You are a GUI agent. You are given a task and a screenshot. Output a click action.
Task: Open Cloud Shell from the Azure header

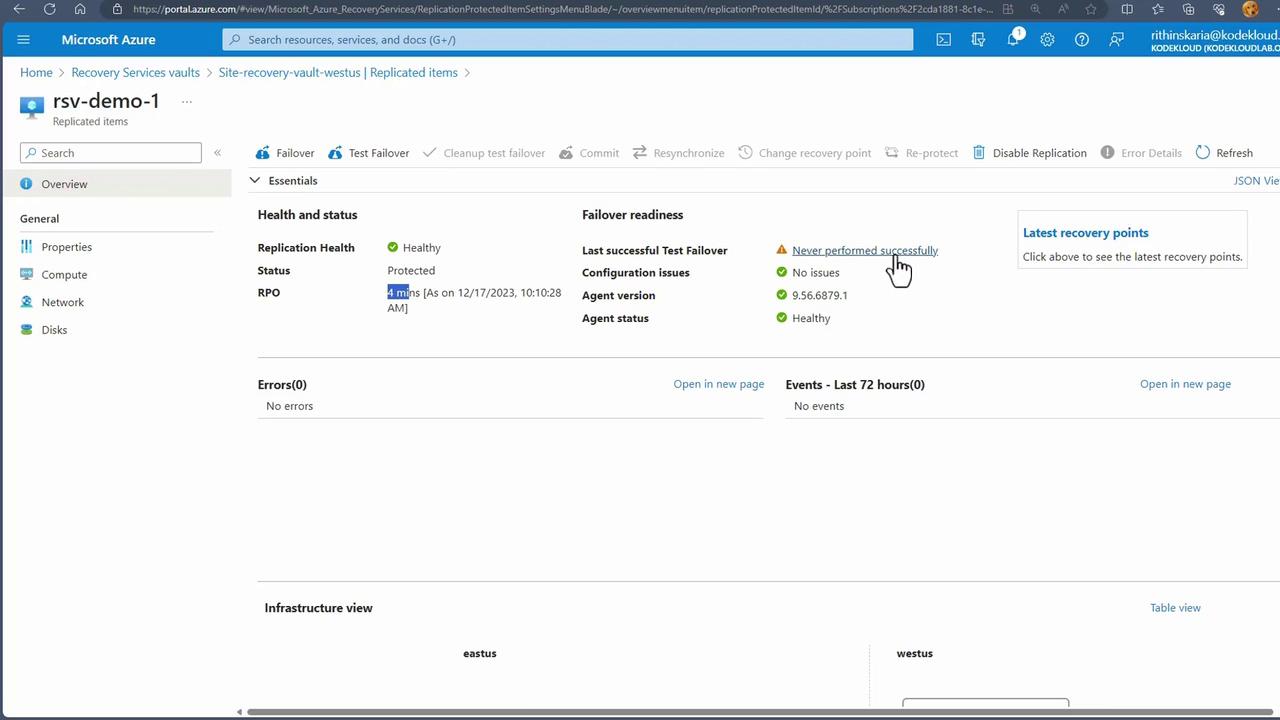pos(943,40)
